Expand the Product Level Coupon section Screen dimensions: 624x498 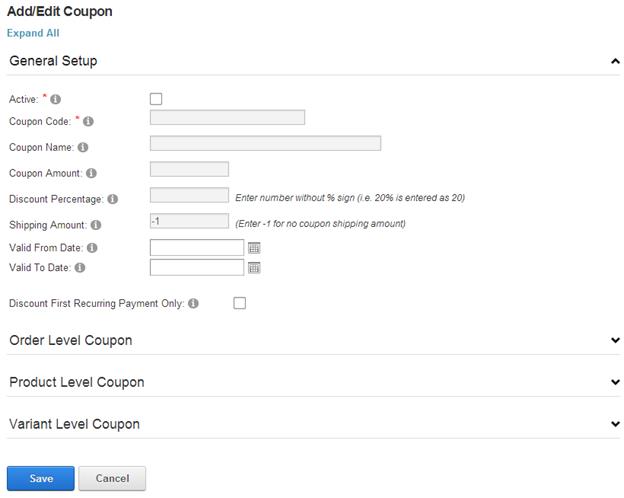[x=615, y=382]
